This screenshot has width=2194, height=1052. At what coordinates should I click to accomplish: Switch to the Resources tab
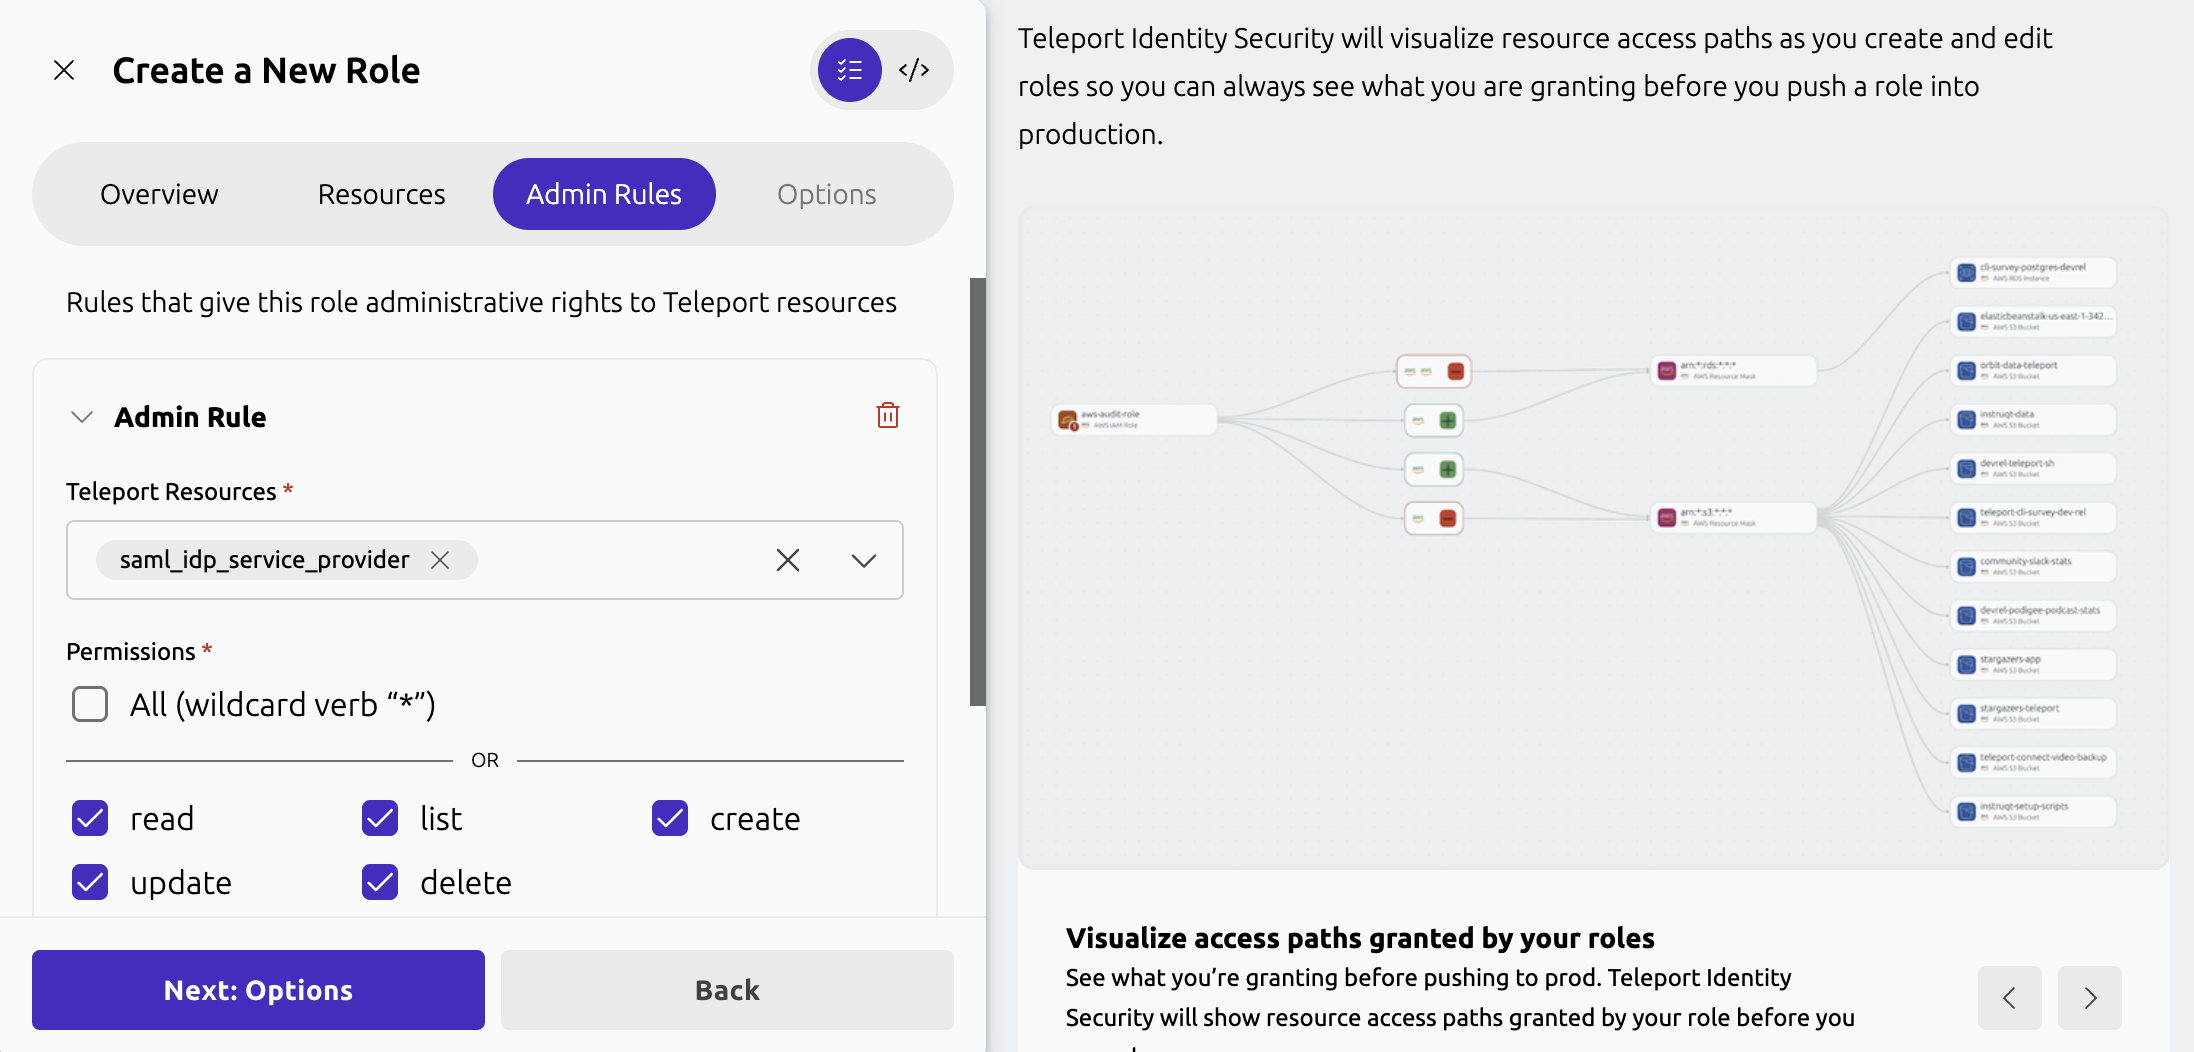pos(381,194)
